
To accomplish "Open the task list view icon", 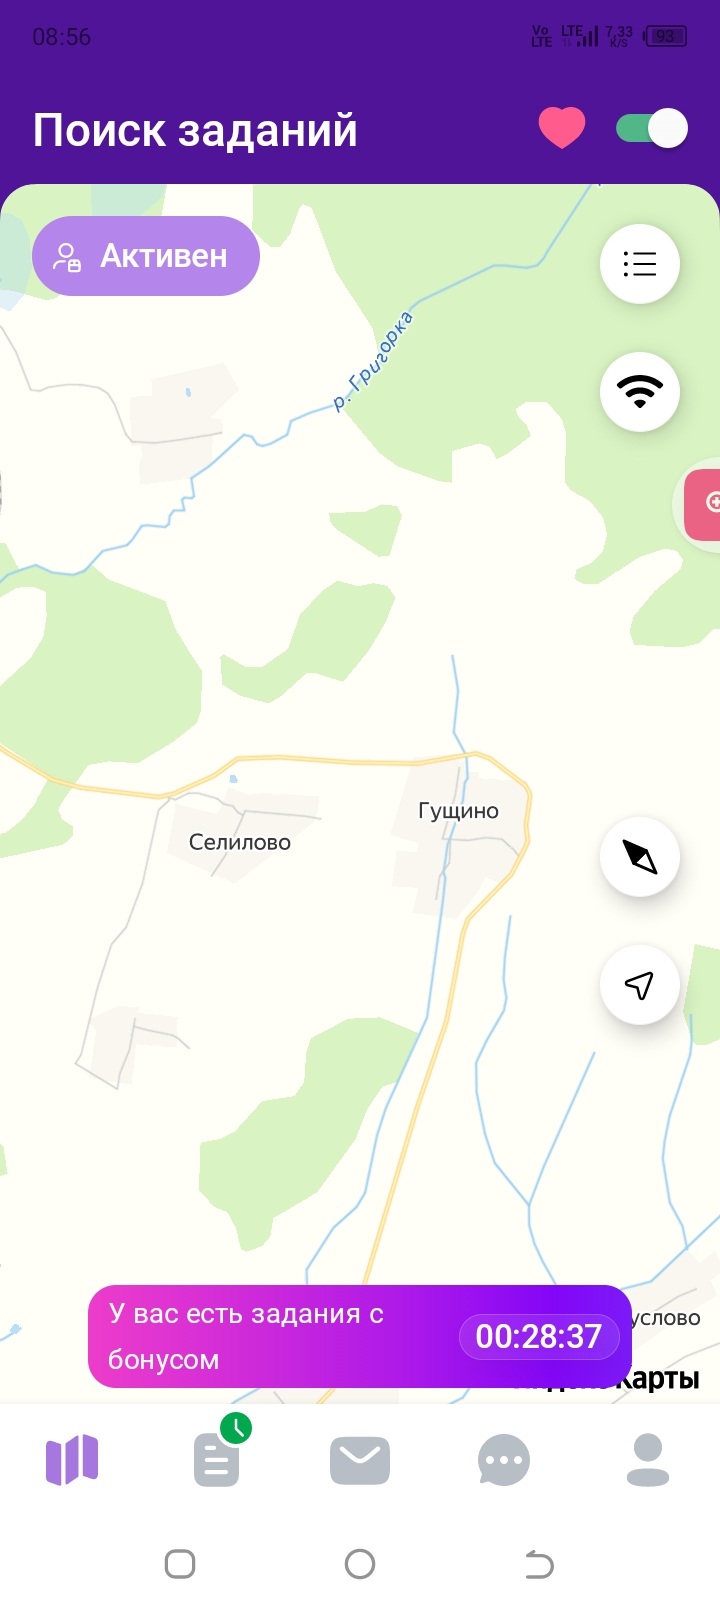I will click(640, 264).
